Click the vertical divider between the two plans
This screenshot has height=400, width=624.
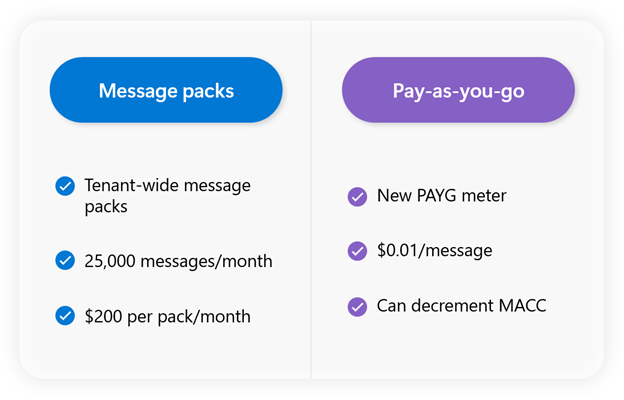click(311, 200)
